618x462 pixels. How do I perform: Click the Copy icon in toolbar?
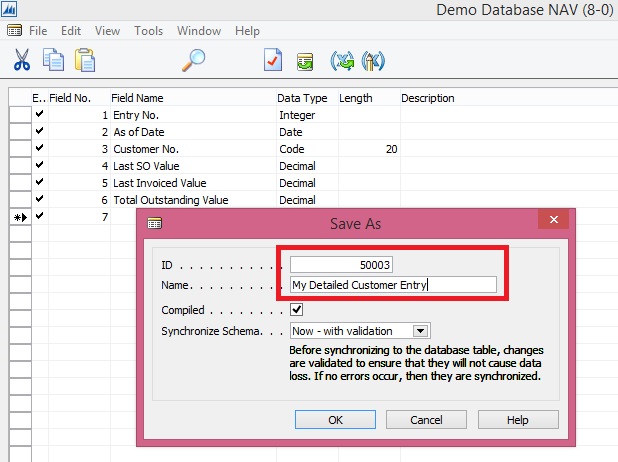(x=53, y=60)
